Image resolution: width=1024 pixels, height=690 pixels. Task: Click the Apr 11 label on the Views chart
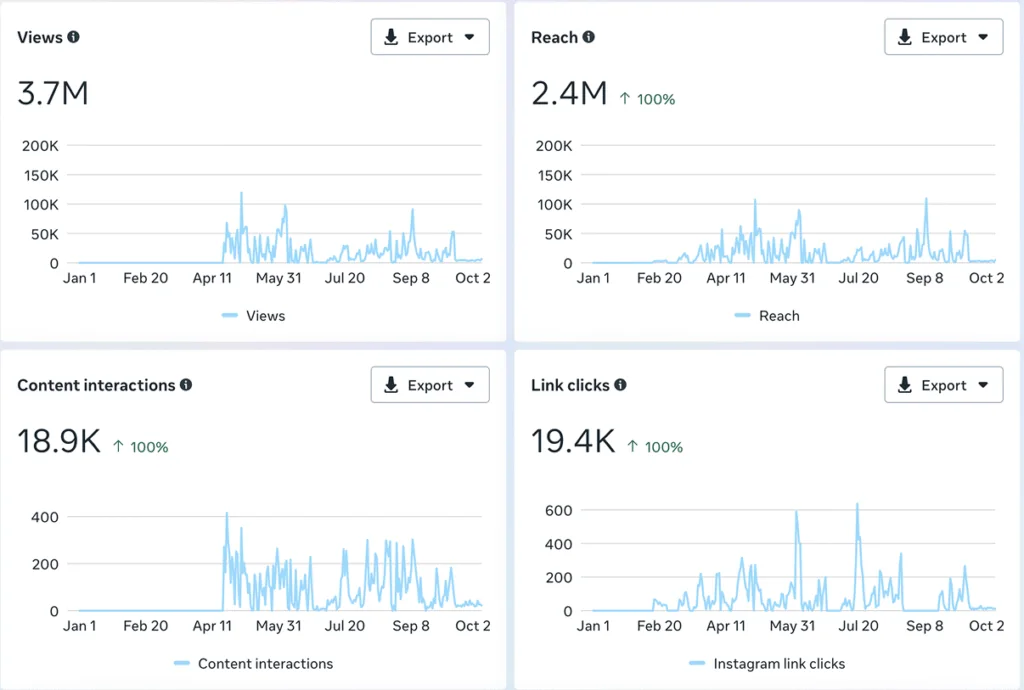(x=212, y=278)
